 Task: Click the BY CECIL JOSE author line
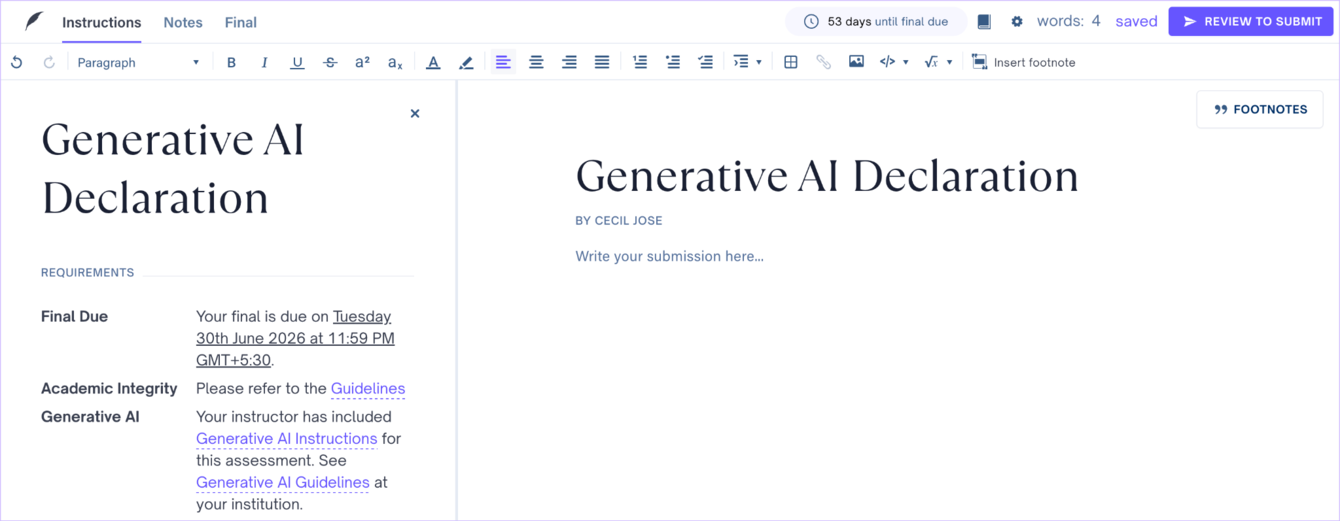tap(619, 220)
